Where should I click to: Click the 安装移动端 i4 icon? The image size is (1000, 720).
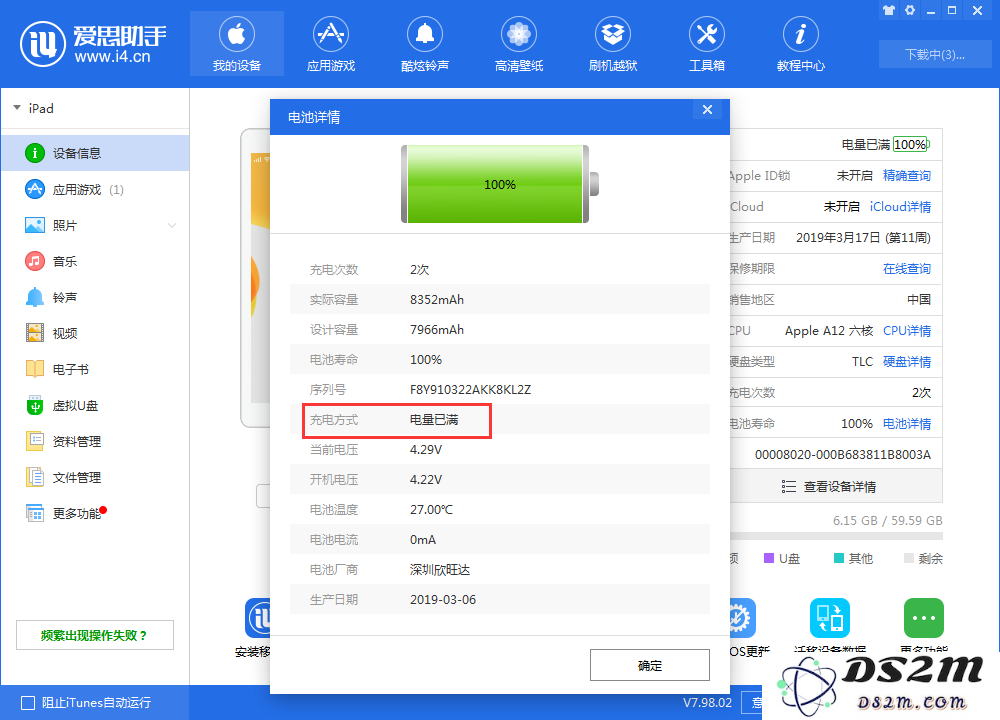tap(258, 618)
